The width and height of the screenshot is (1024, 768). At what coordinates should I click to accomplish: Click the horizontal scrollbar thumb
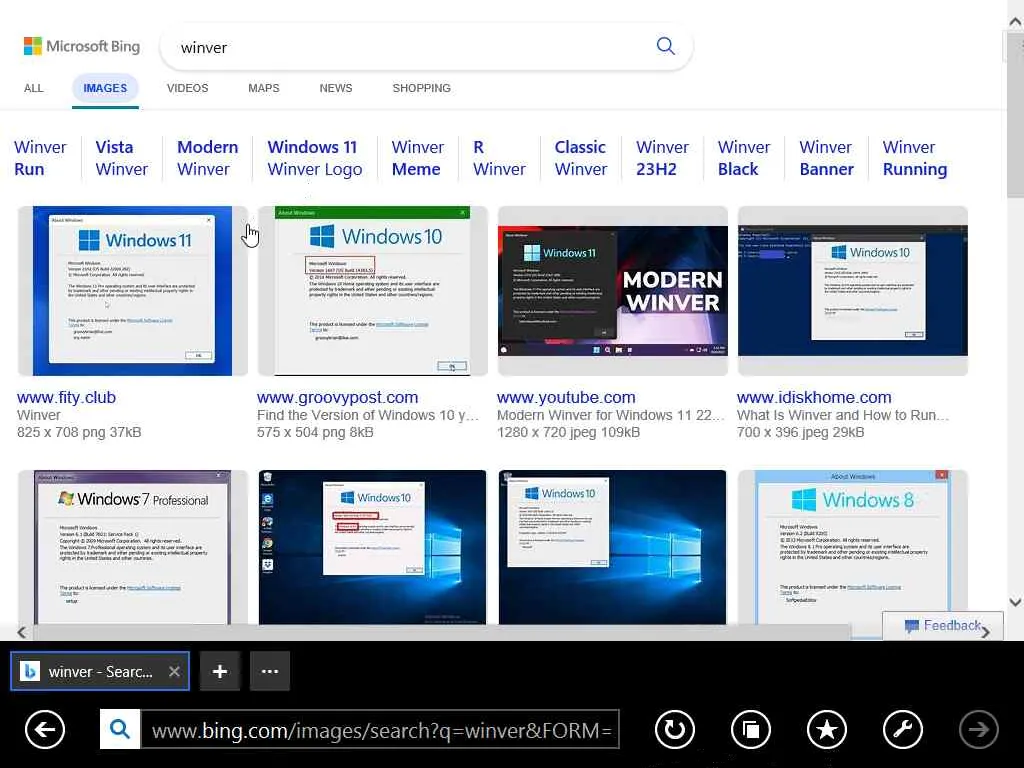point(442,632)
